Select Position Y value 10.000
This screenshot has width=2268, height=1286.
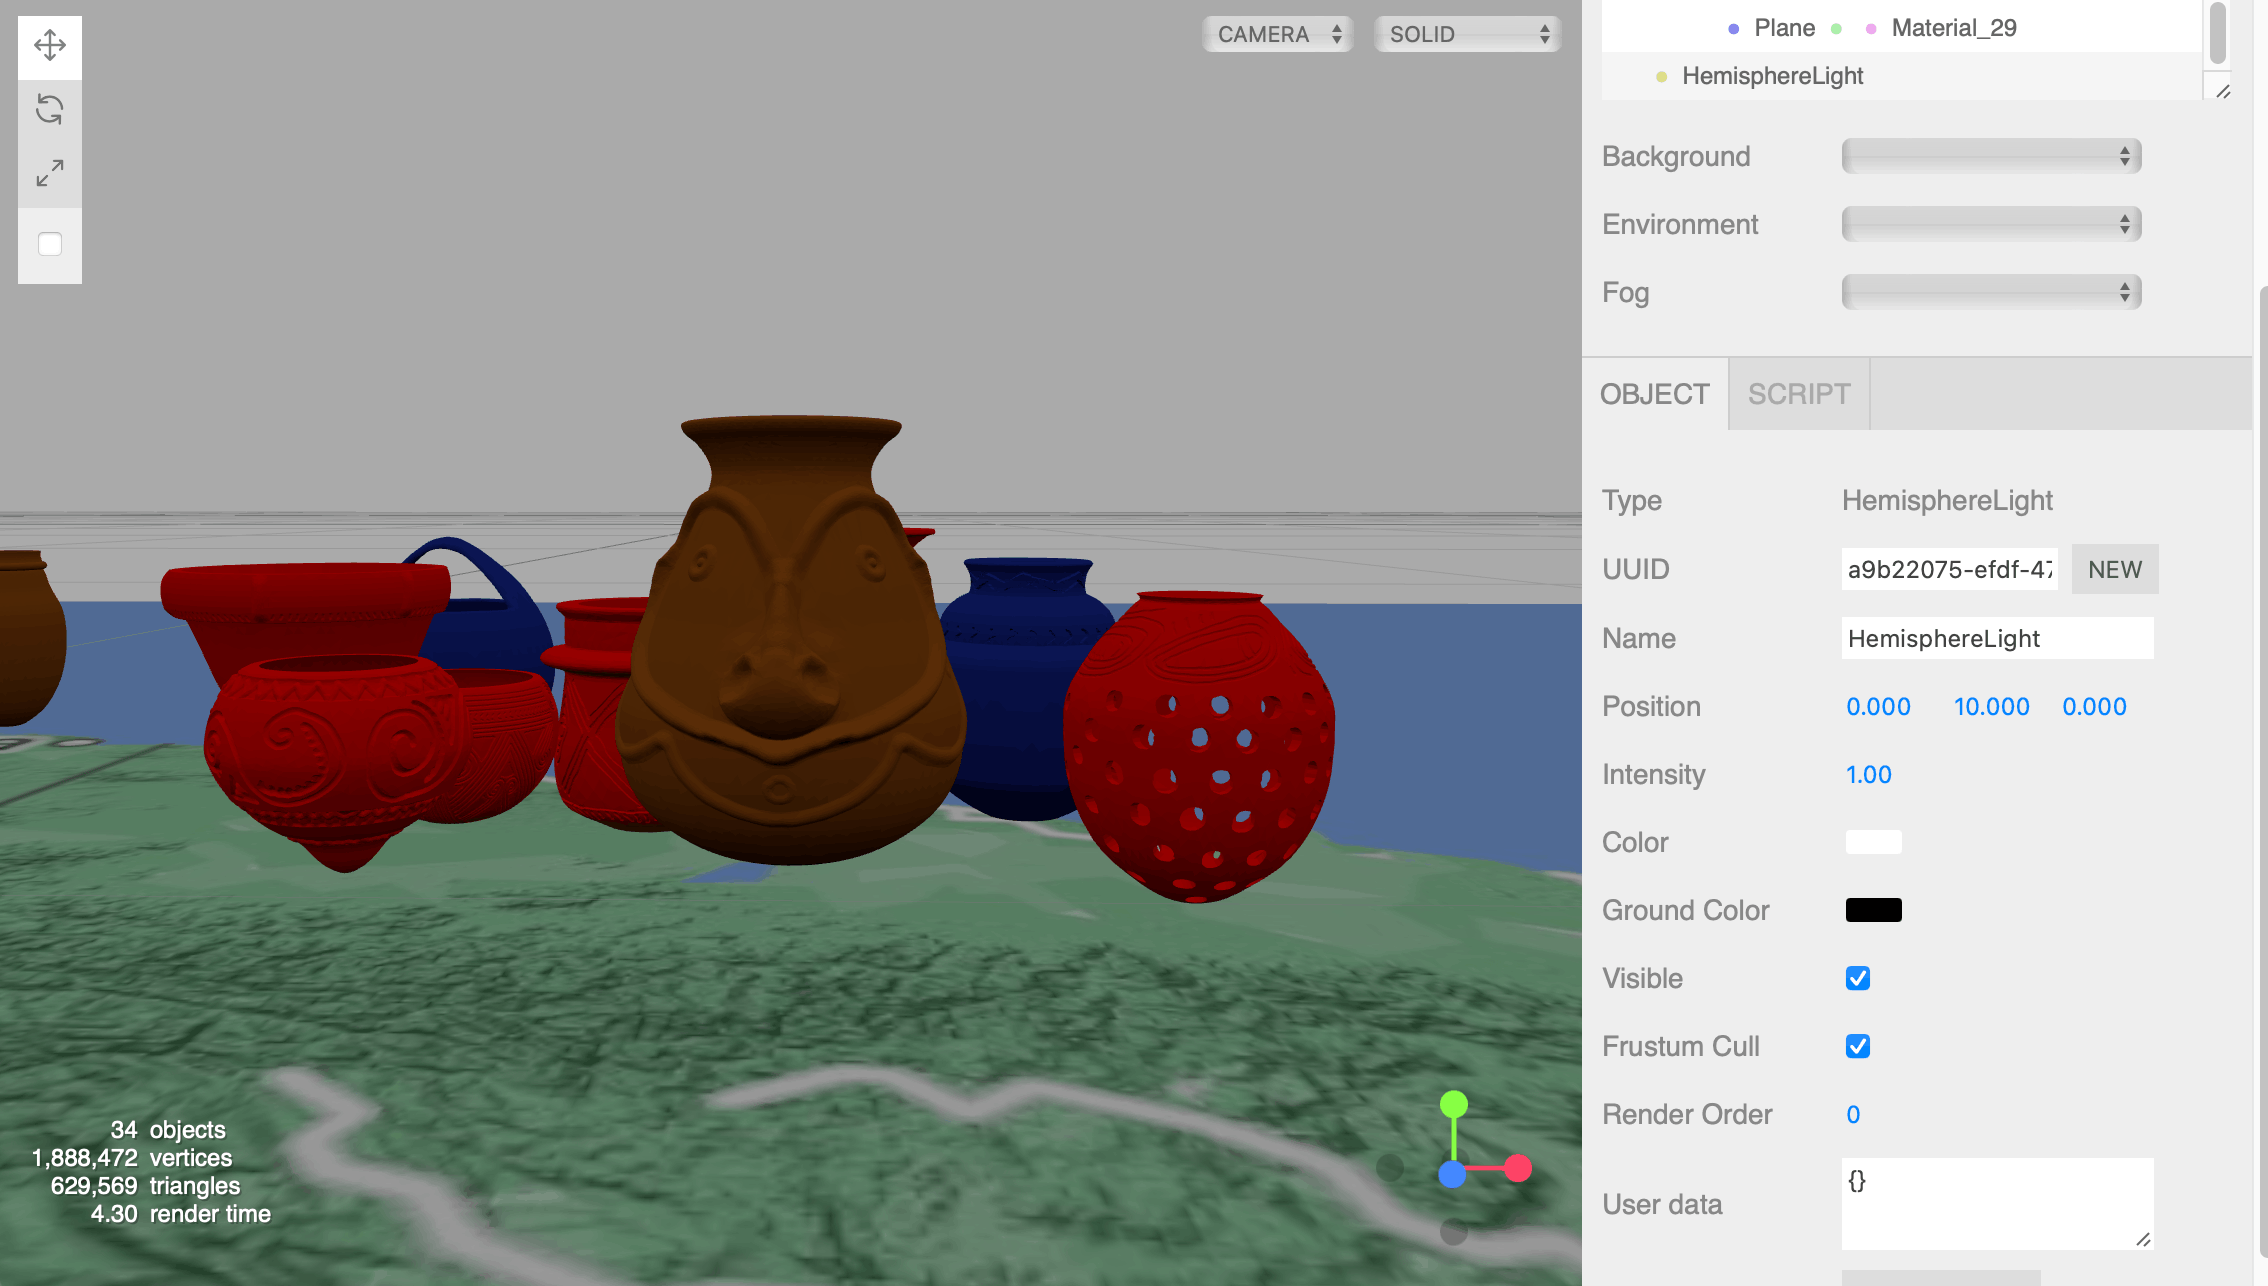(x=1991, y=706)
